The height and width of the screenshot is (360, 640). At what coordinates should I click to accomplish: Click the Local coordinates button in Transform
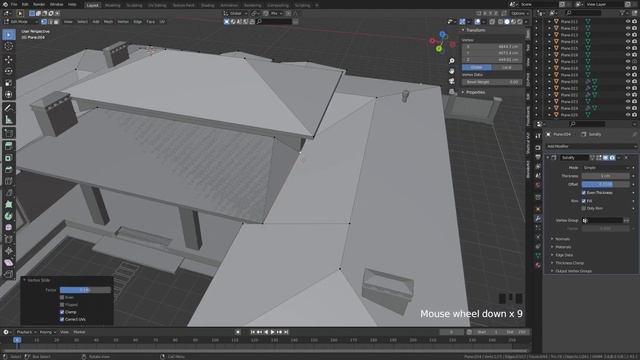[507, 67]
